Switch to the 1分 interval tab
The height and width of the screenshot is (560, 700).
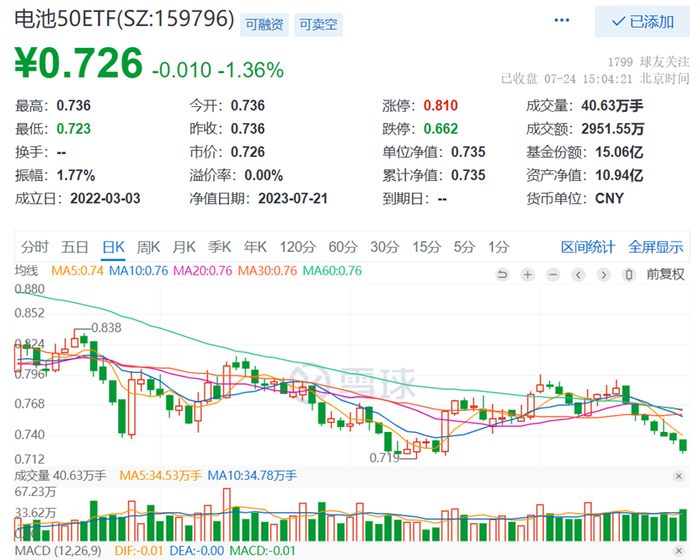coord(498,247)
